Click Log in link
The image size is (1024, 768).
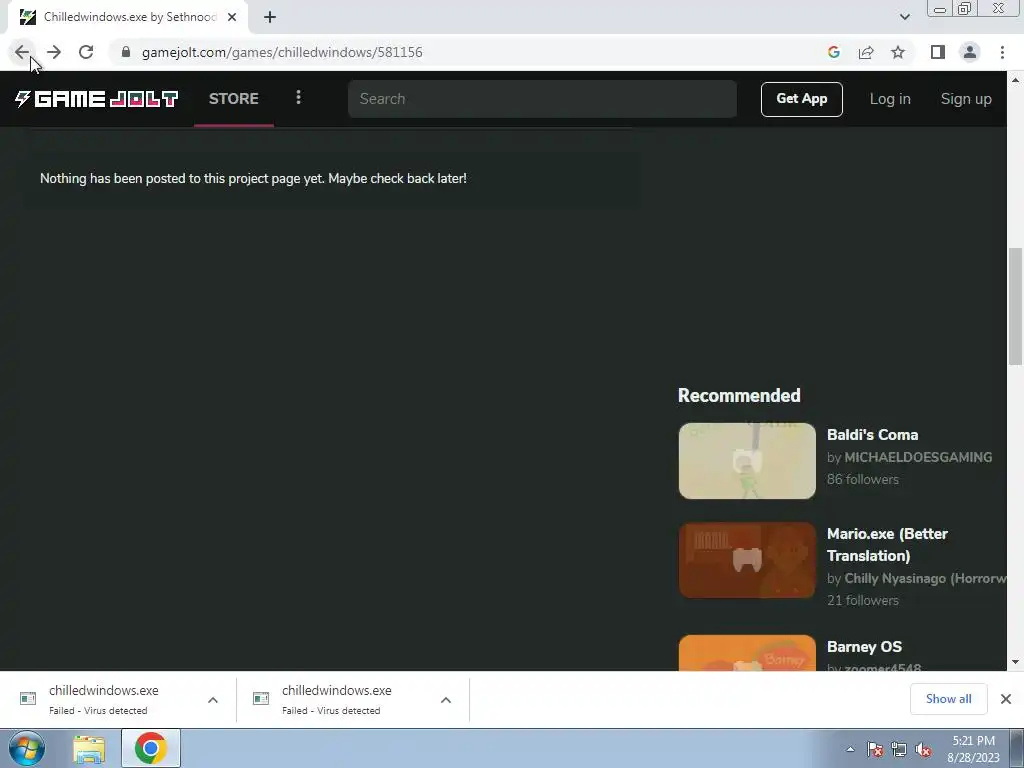(x=889, y=99)
